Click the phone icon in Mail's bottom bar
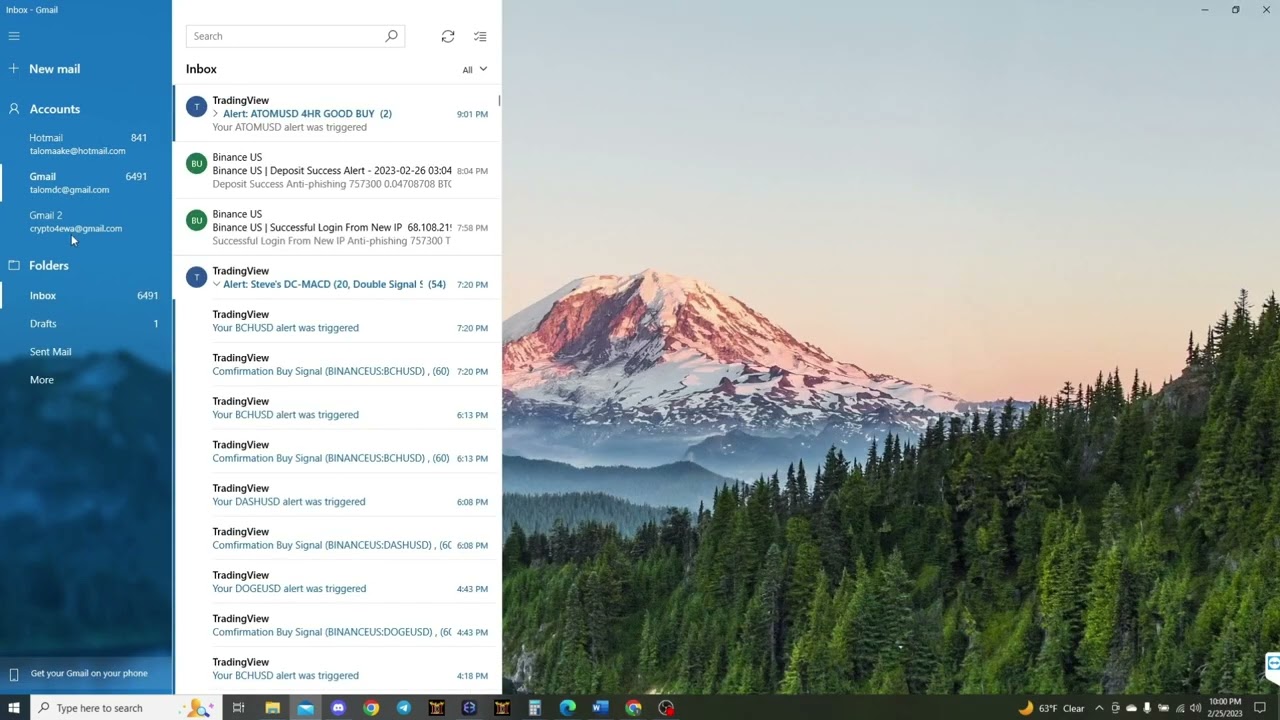This screenshot has width=1280, height=720. click(x=14, y=674)
